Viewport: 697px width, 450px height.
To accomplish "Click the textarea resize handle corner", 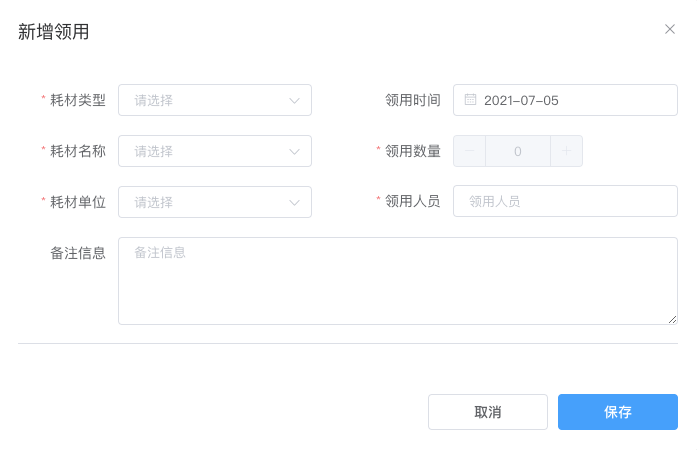I will click(673, 320).
